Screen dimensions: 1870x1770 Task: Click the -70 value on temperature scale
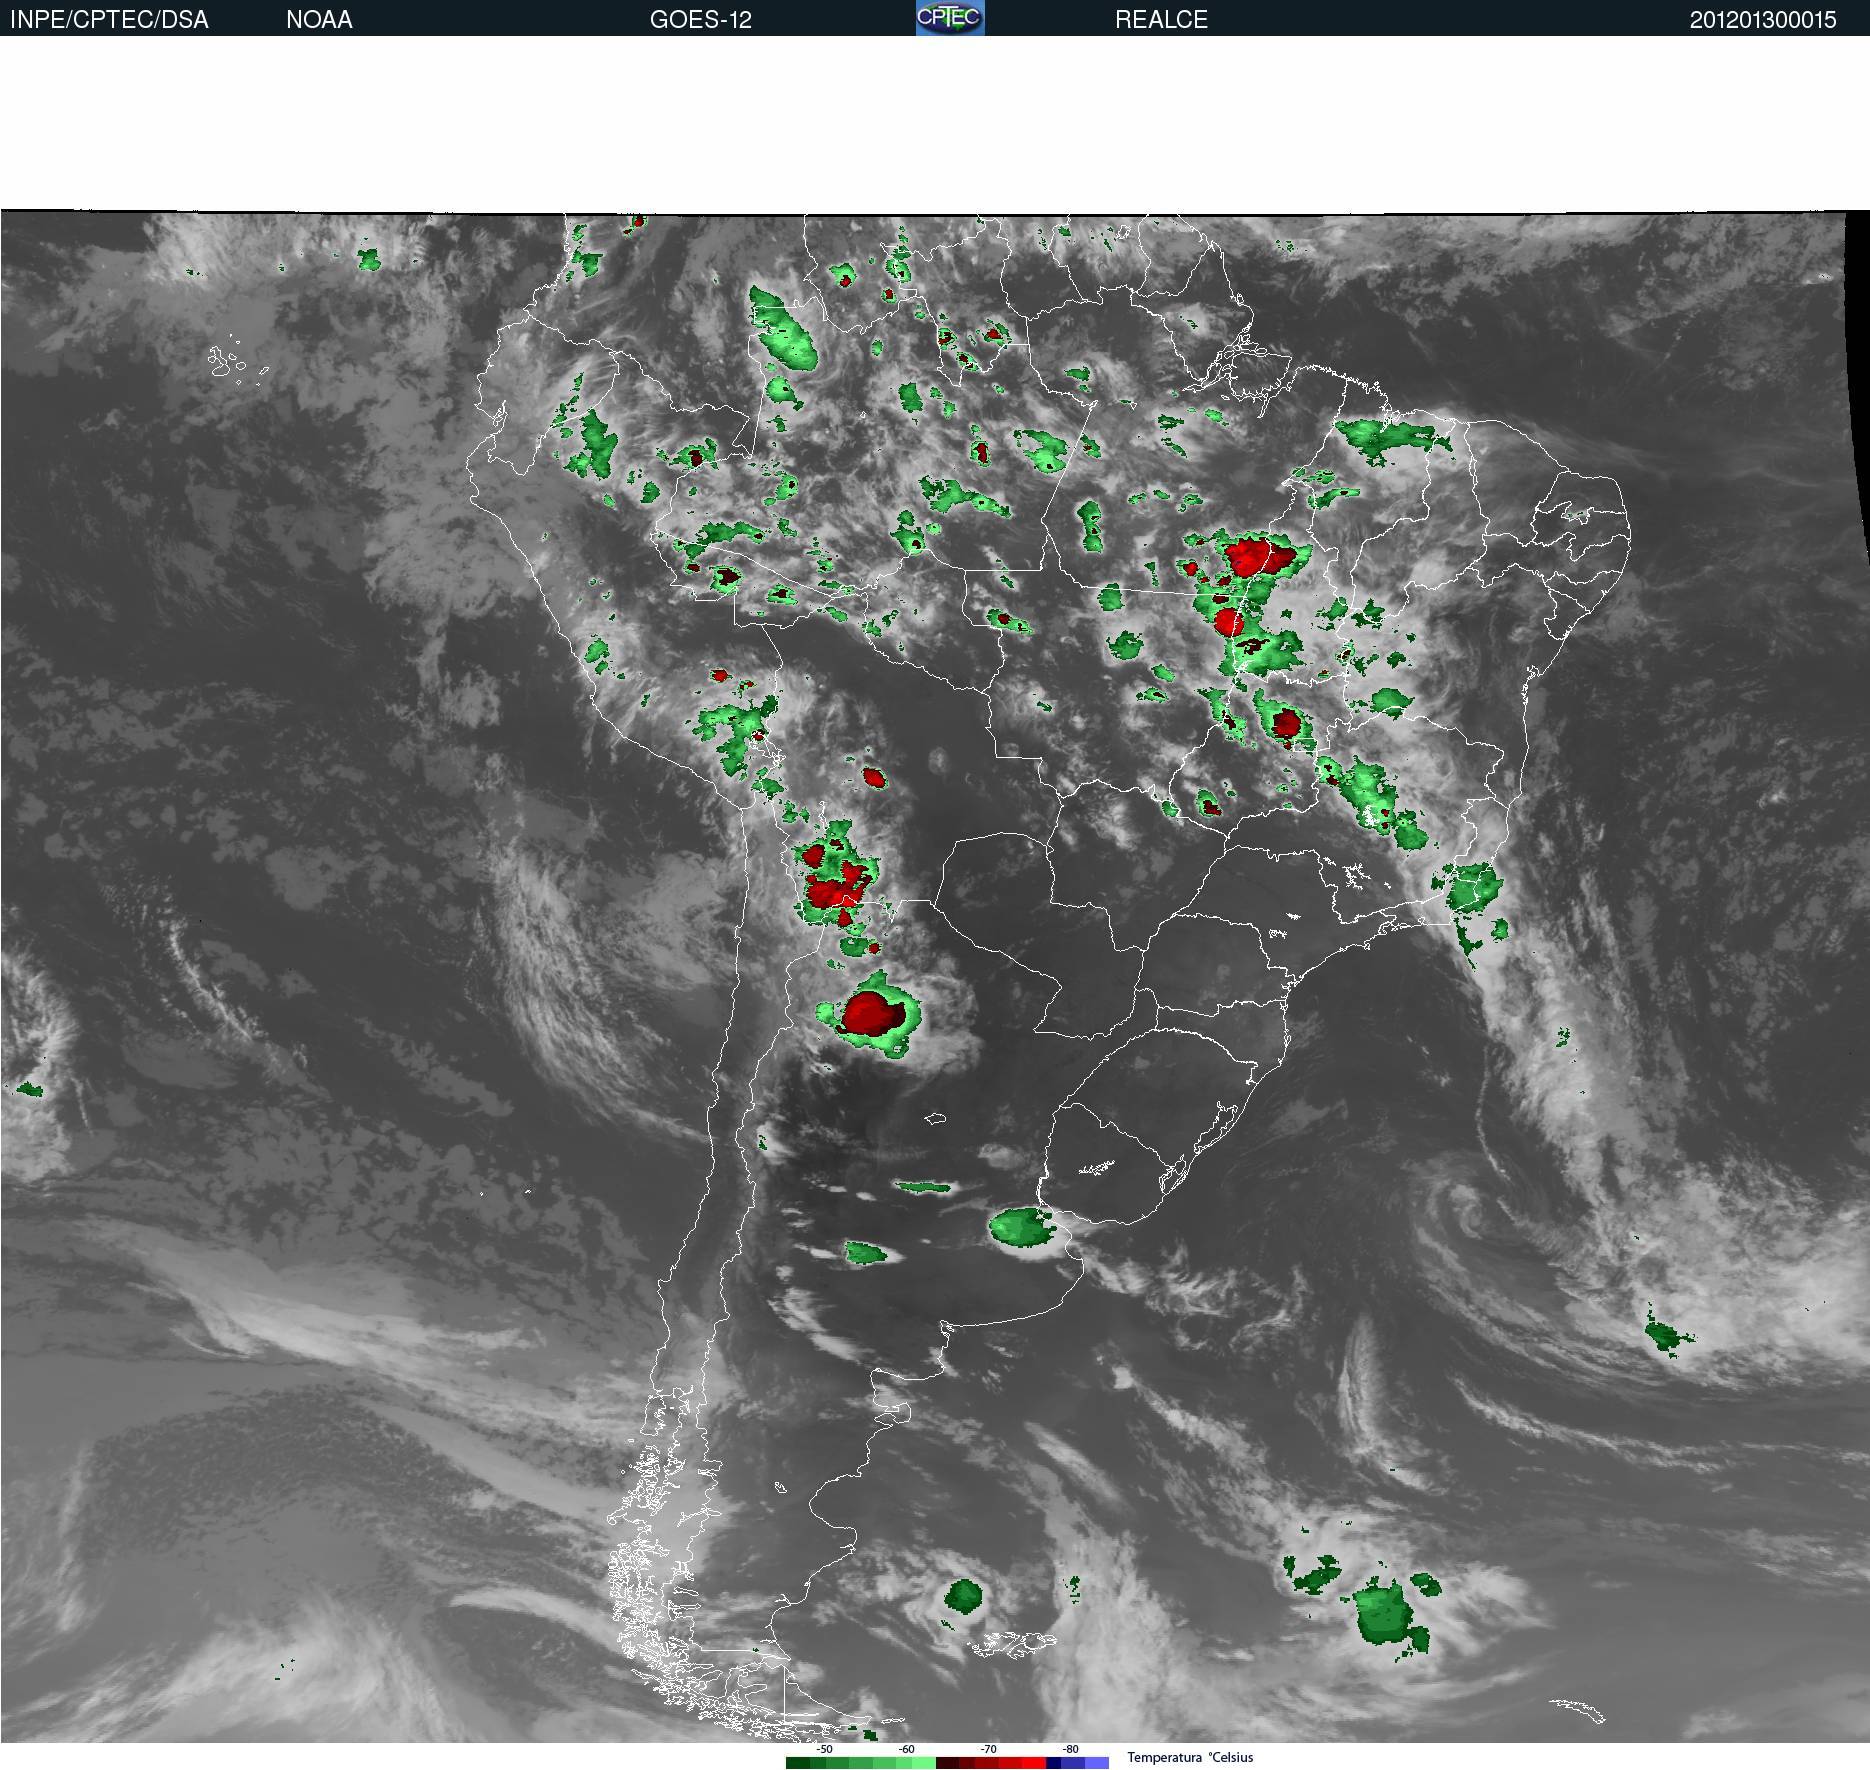pos(988,1749)
